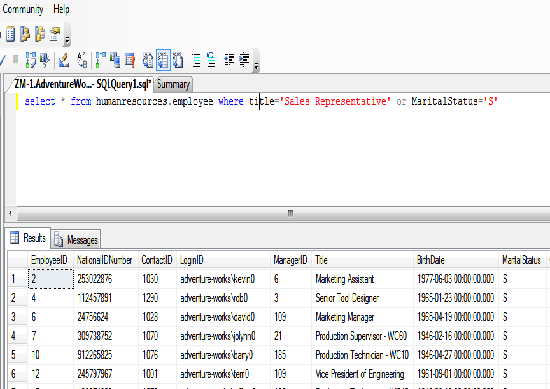The width and height of the screenshot is (550, 389).
Task: Select the 'Production Supervisor - WC60' cell
Action: pyautogui.click(x=362, y=336)
